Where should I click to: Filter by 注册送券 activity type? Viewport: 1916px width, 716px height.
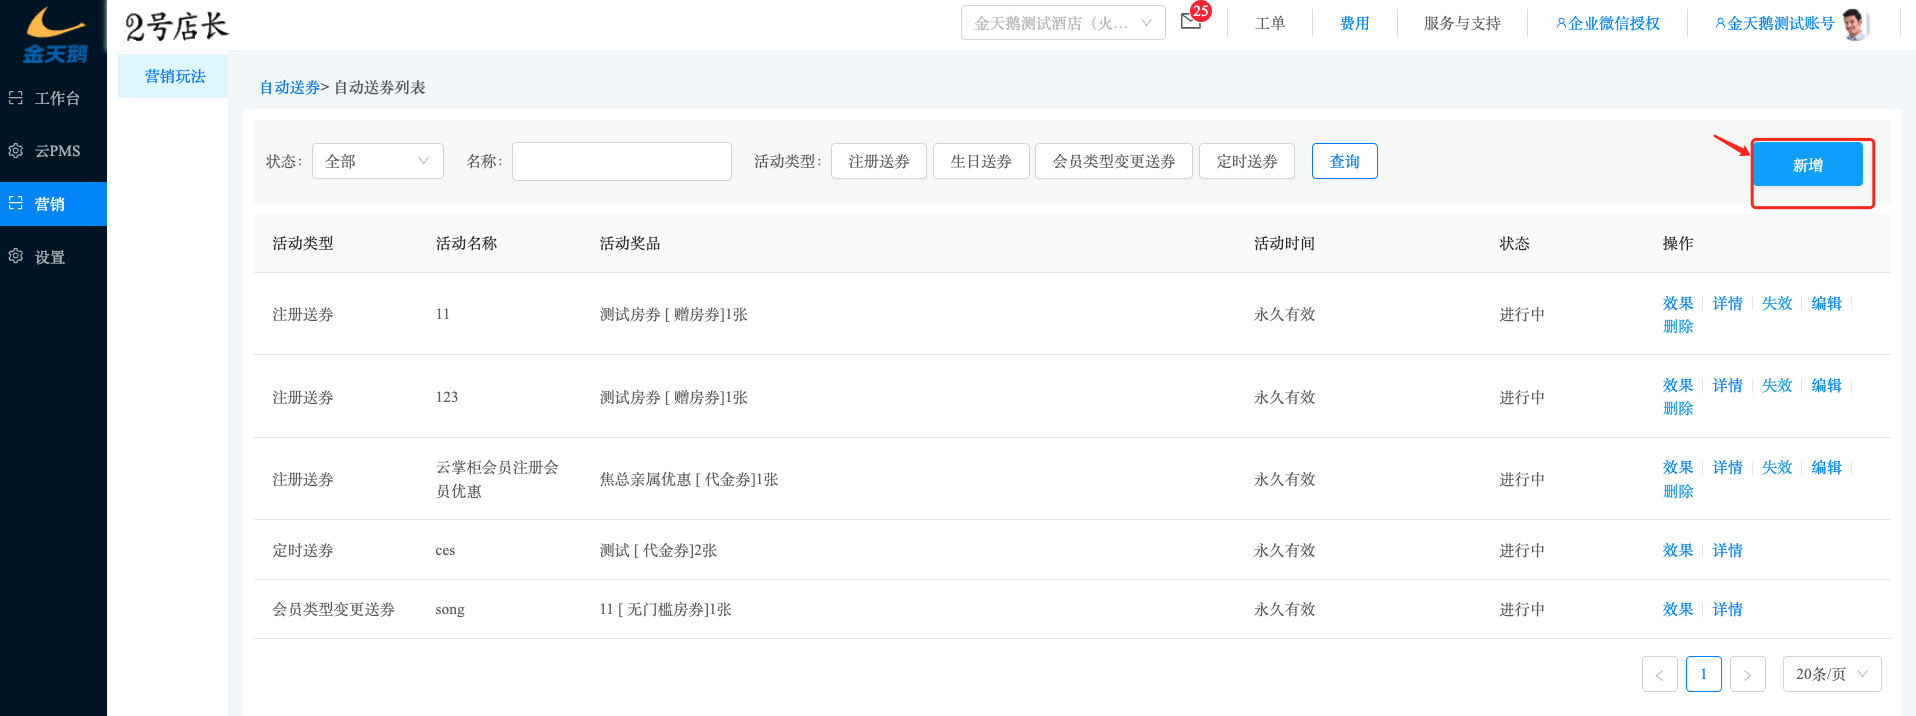[878, 161]
